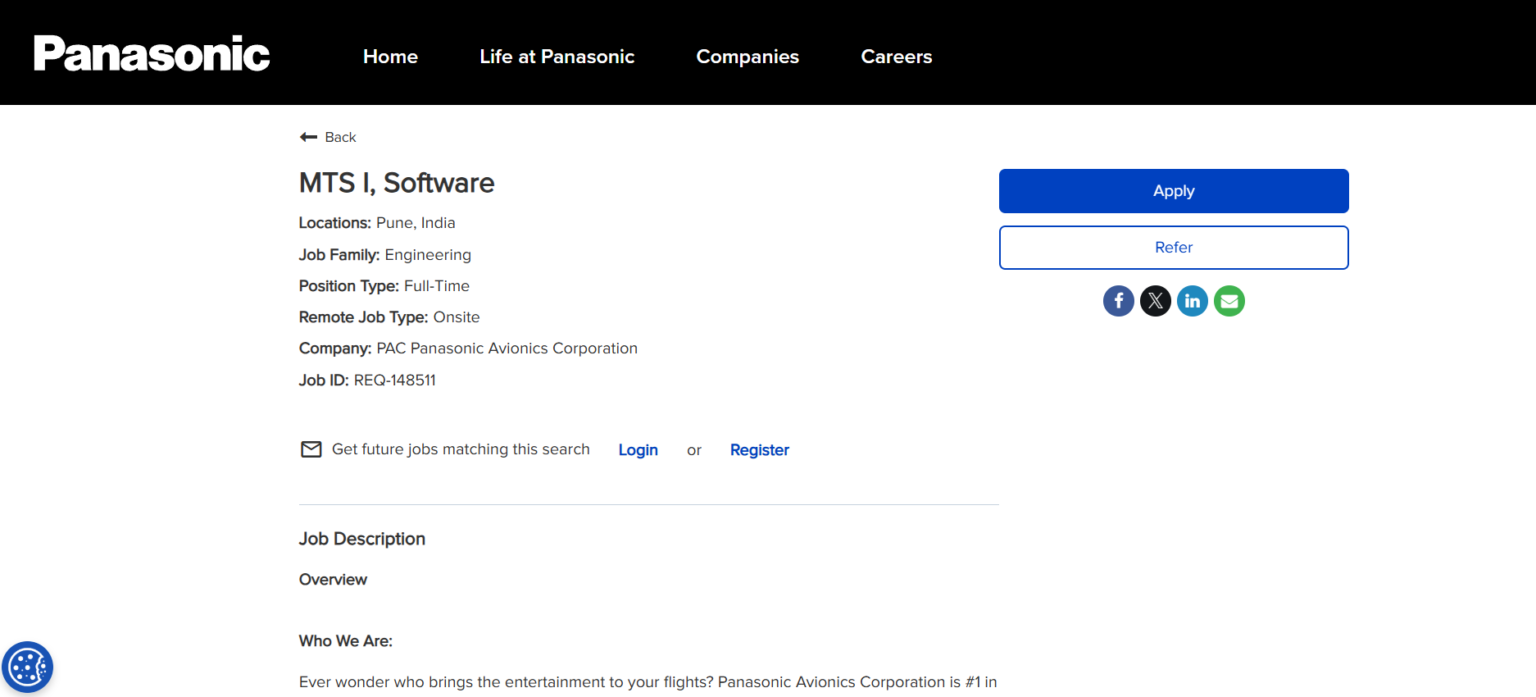
Task: Open the Home menu item
Action: click(x=390, y=57)
